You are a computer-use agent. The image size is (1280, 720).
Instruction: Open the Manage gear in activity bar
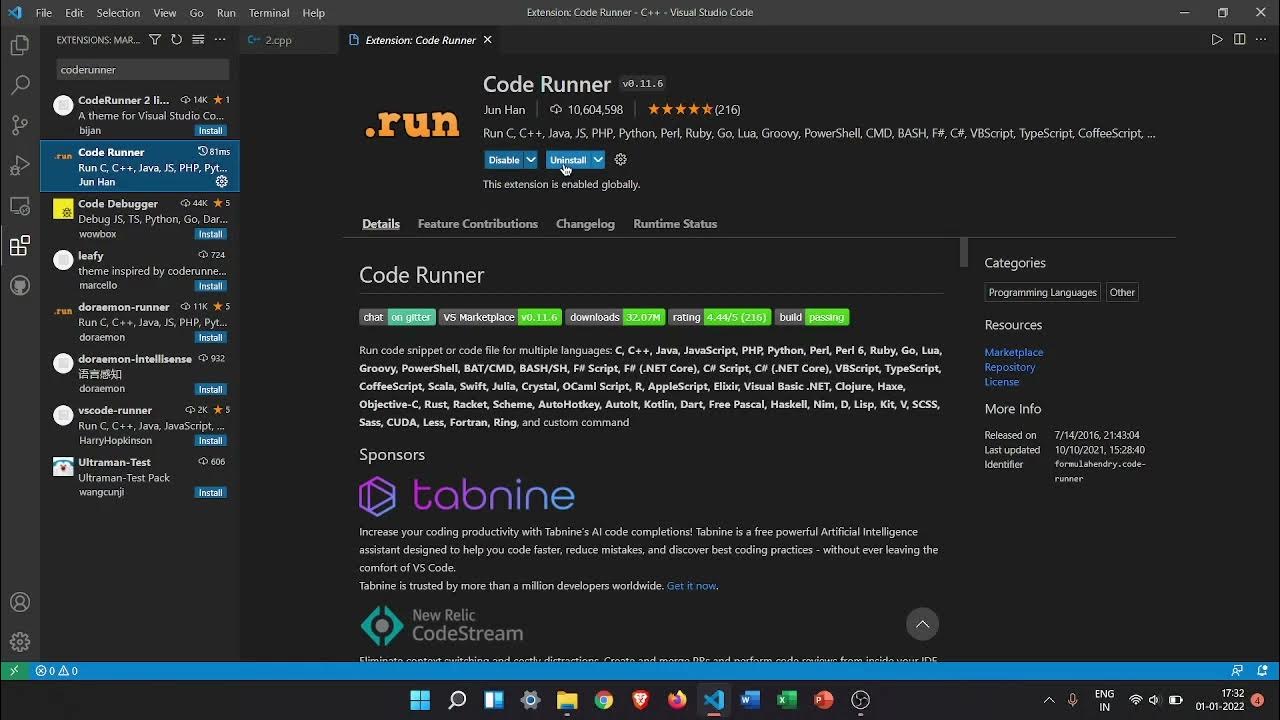coord(20,642)
